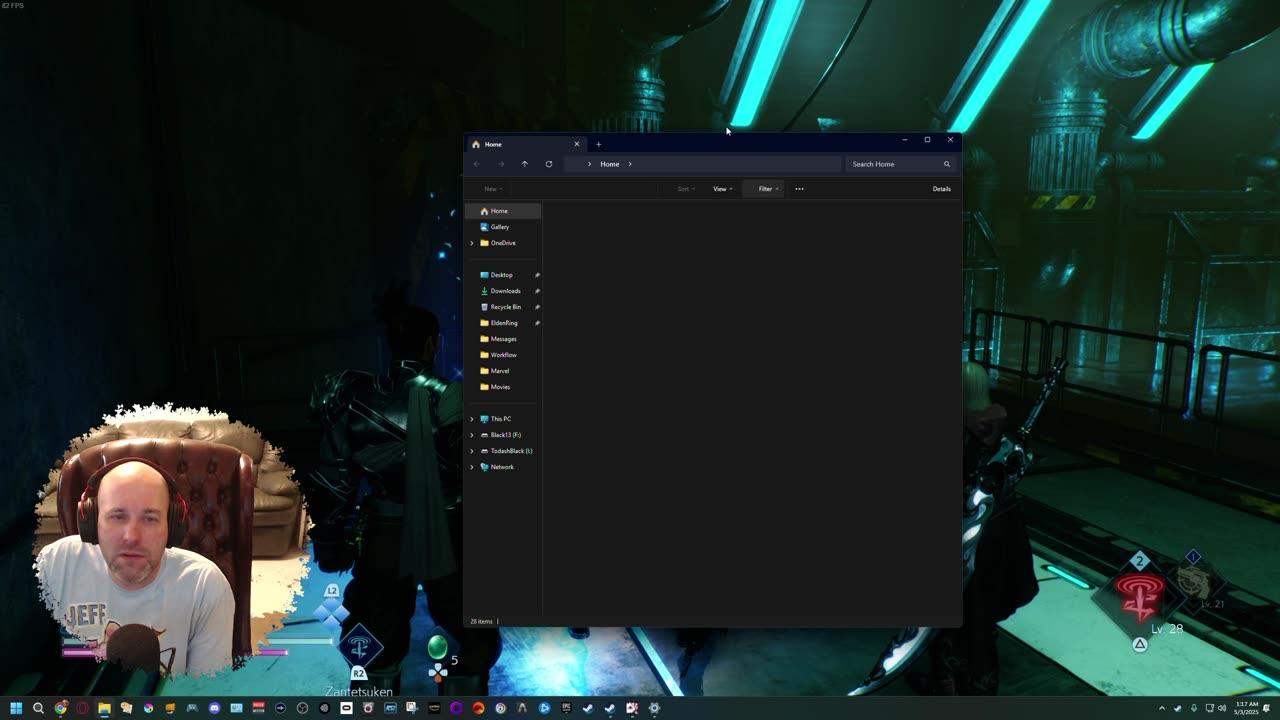Image resolution: width=1280 pixels, height=720 pixels.
Task: Unpin Desktop using its pin icon
Action: pyautogui.click(x=537, y=275)
